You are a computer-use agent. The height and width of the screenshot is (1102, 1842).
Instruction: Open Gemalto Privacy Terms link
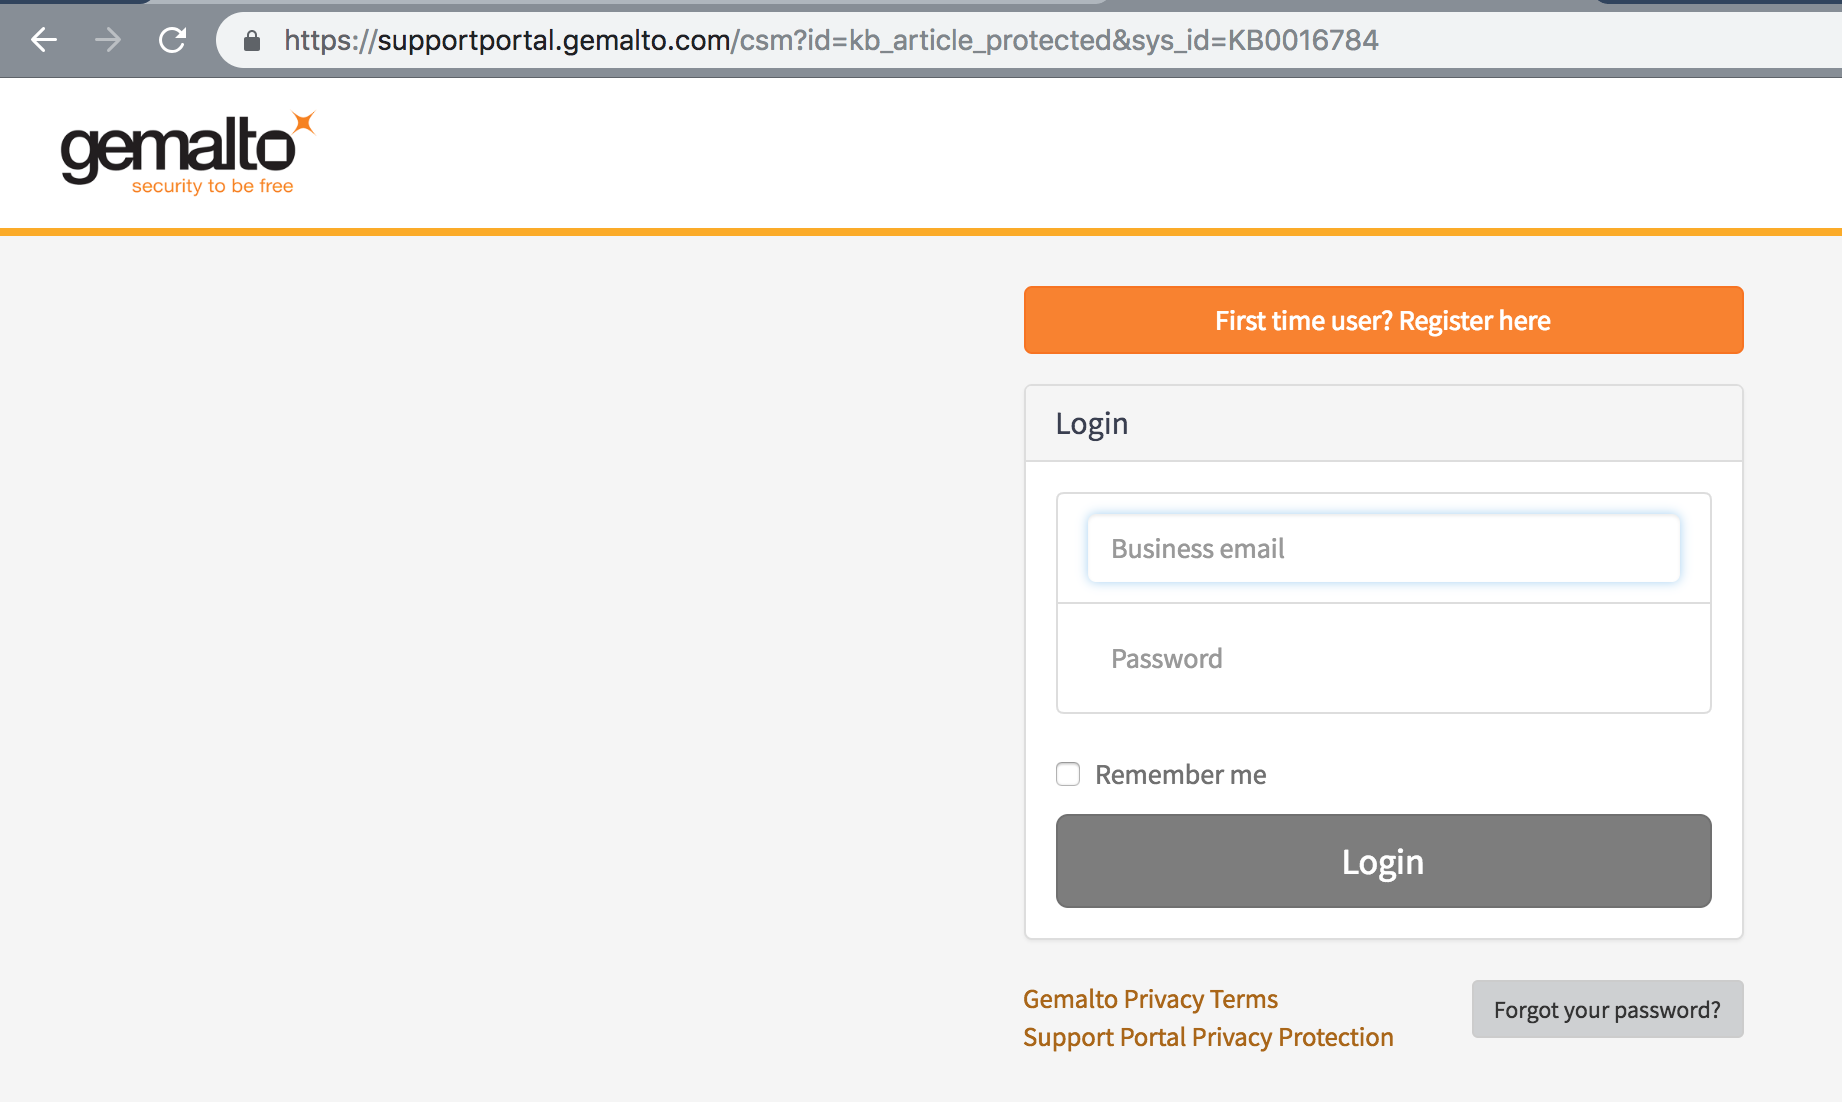1150,999
